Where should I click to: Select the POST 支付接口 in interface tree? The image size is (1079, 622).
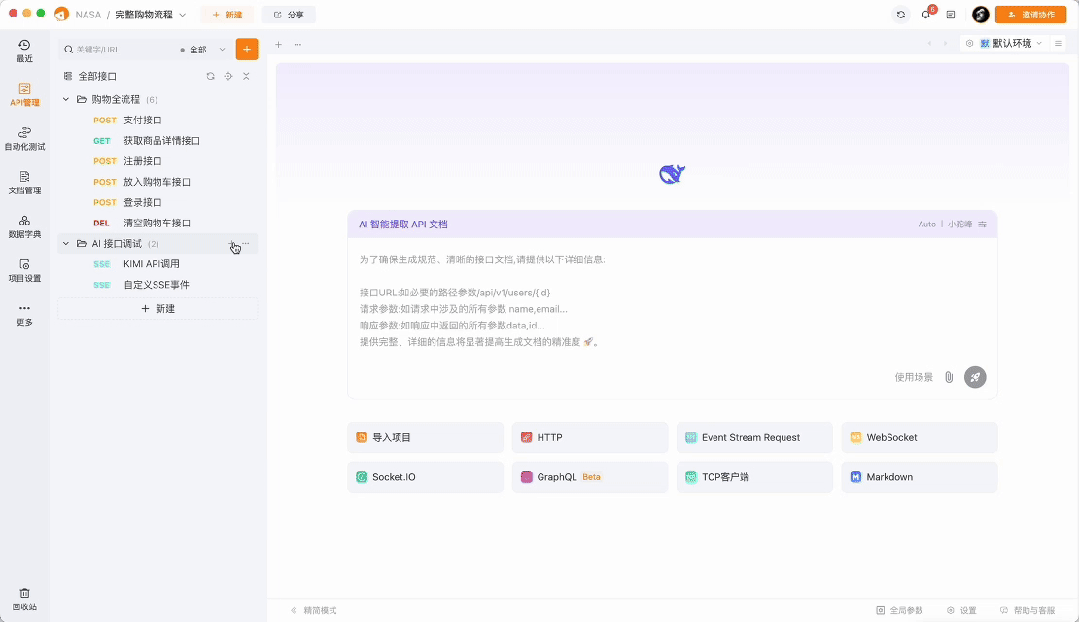[x=143, y=120]
